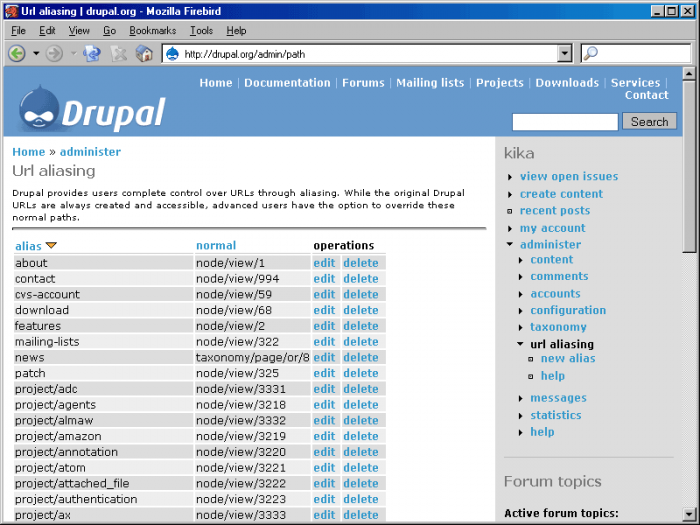700x525 pixels.
Task: Click the vertical scrollbar up arrow
Action: tap(689, 73)
